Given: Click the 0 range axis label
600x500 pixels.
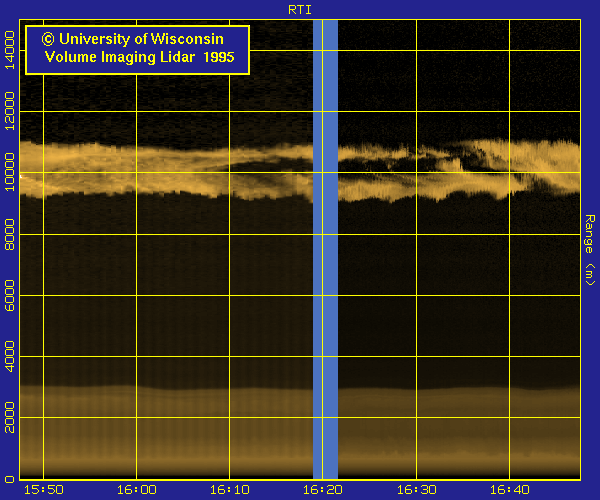Looking at the screenshot, I should (9, 479).
